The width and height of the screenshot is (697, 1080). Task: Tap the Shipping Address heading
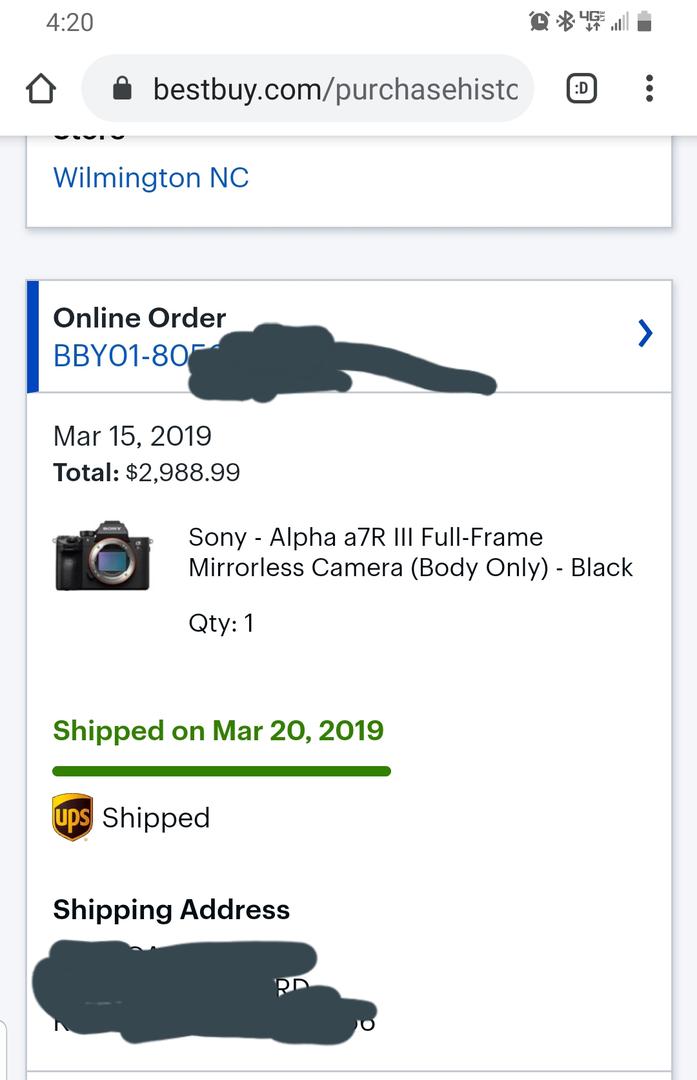171,910
